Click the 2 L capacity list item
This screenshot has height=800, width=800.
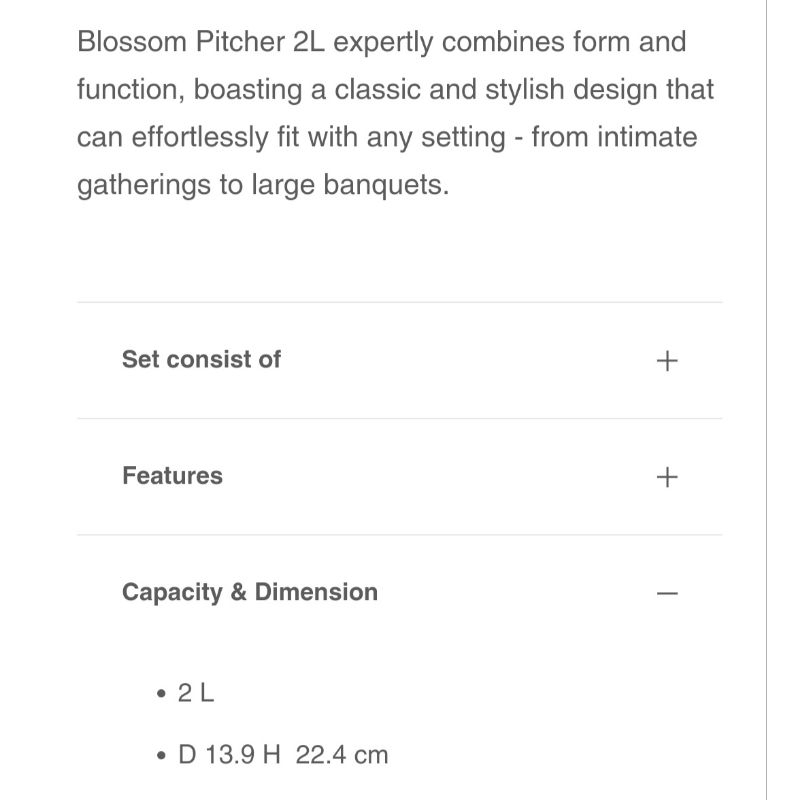click(196, 693)
